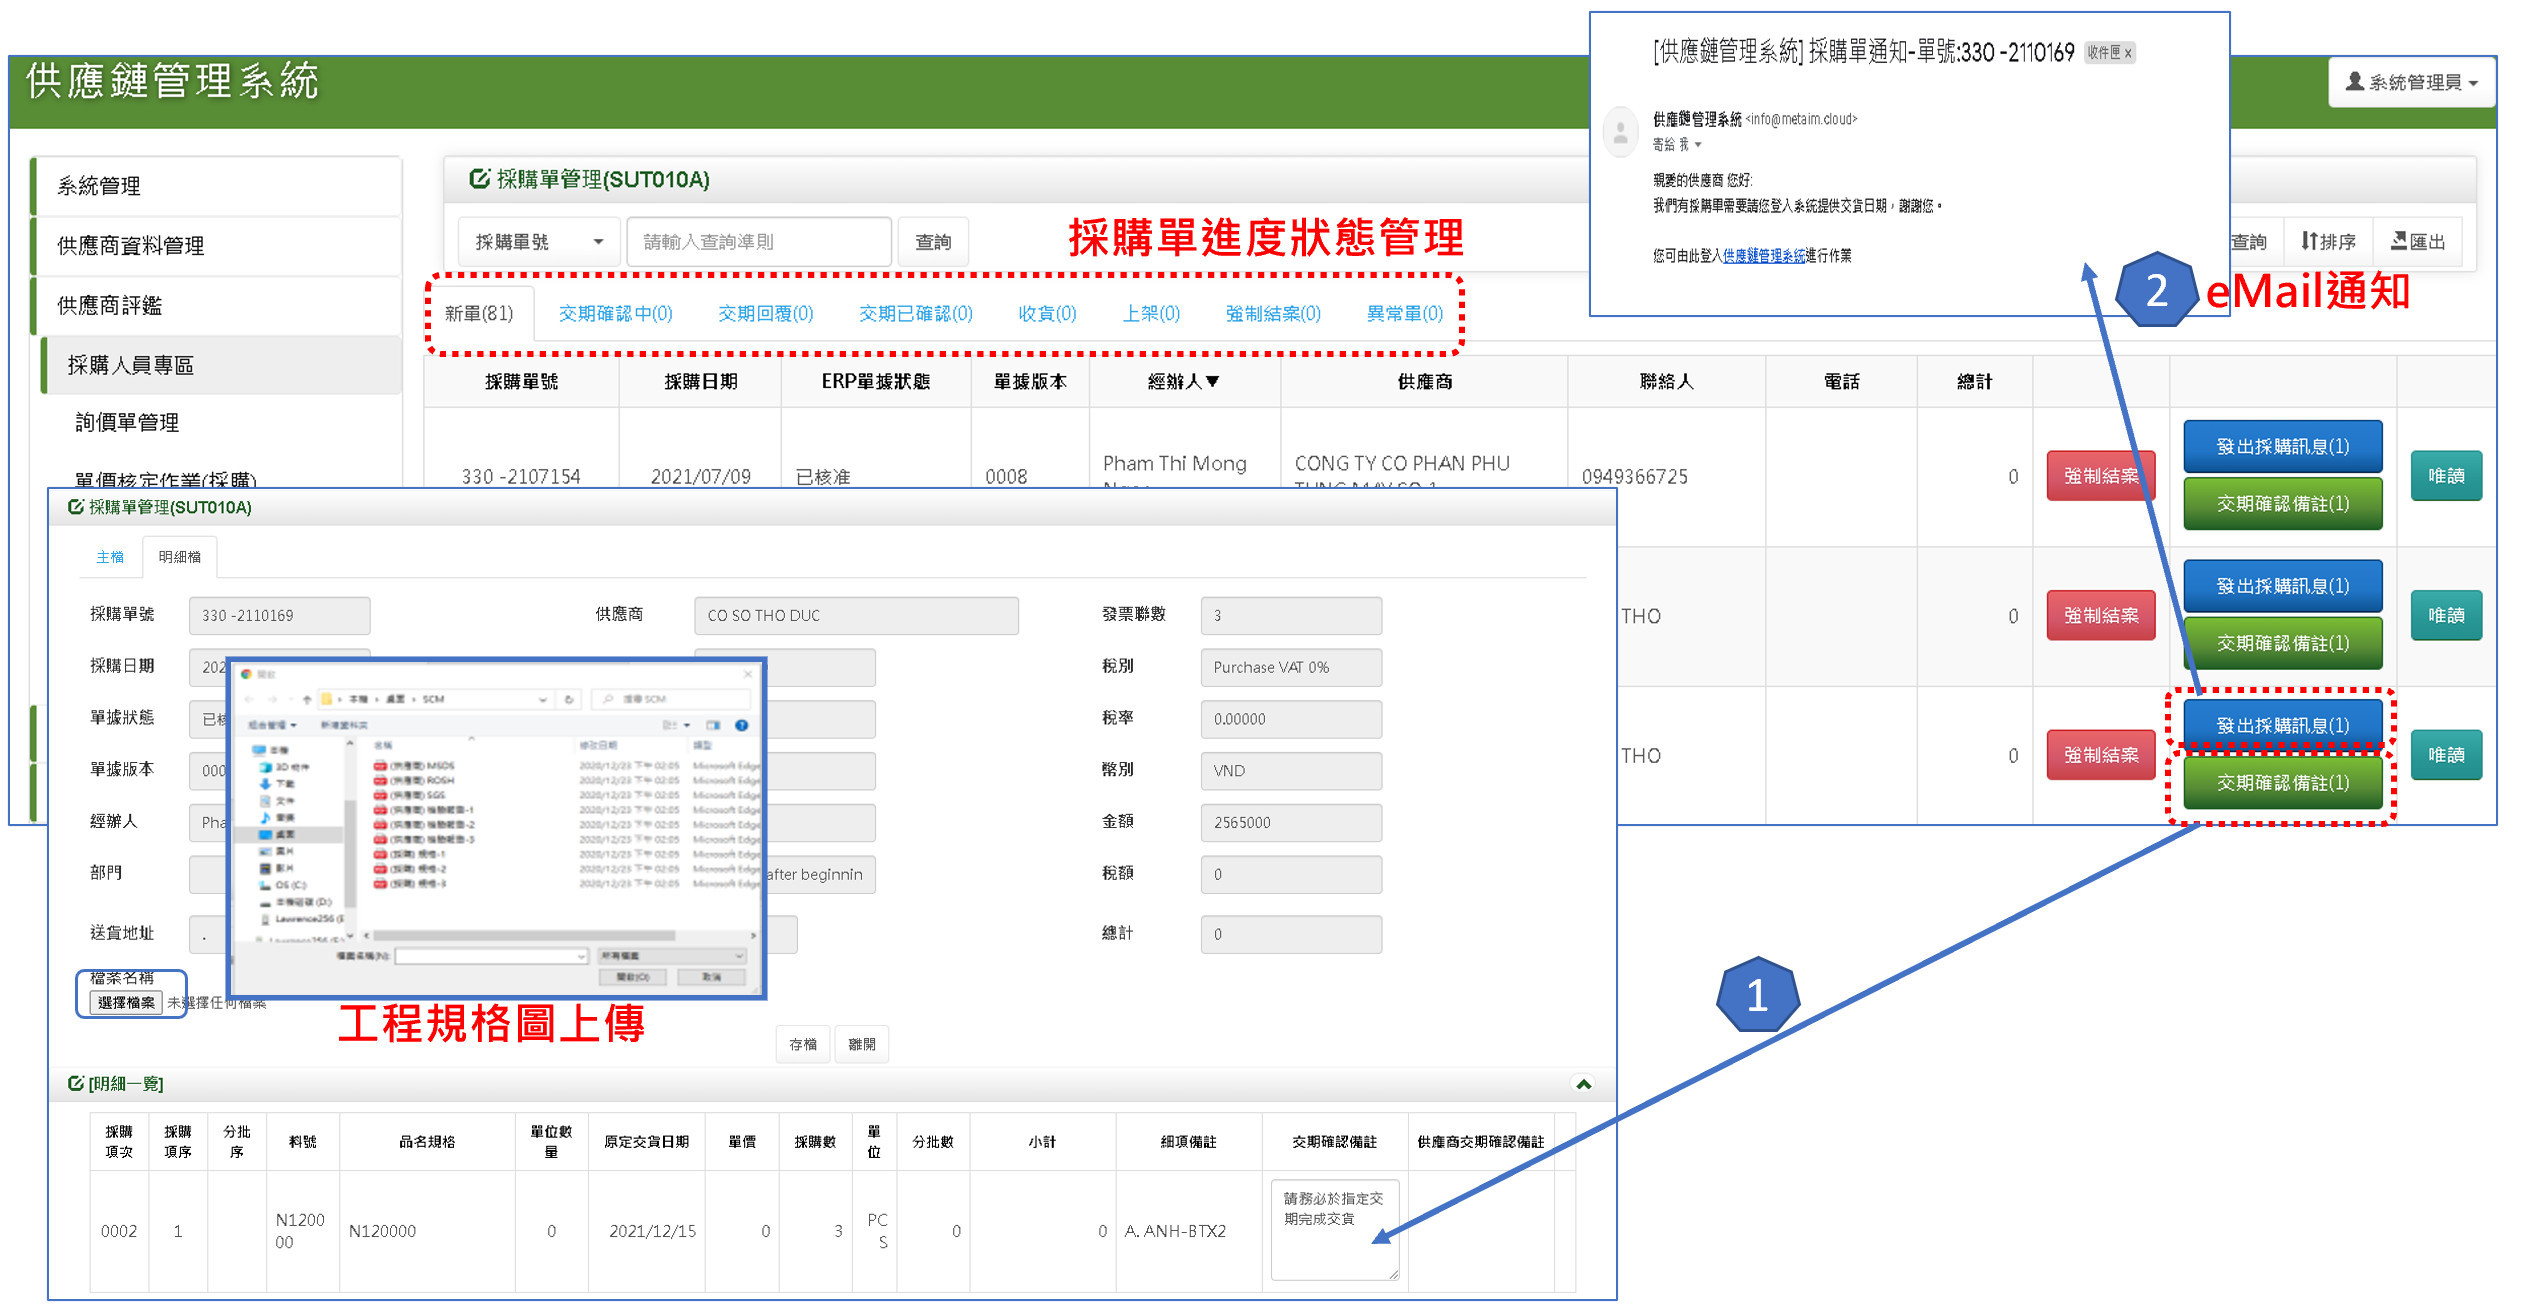The width and height of the screenshot is (2531, 1305).
Task: Open 詢價單管理 in the sidebar
Action: click(127, 423)
